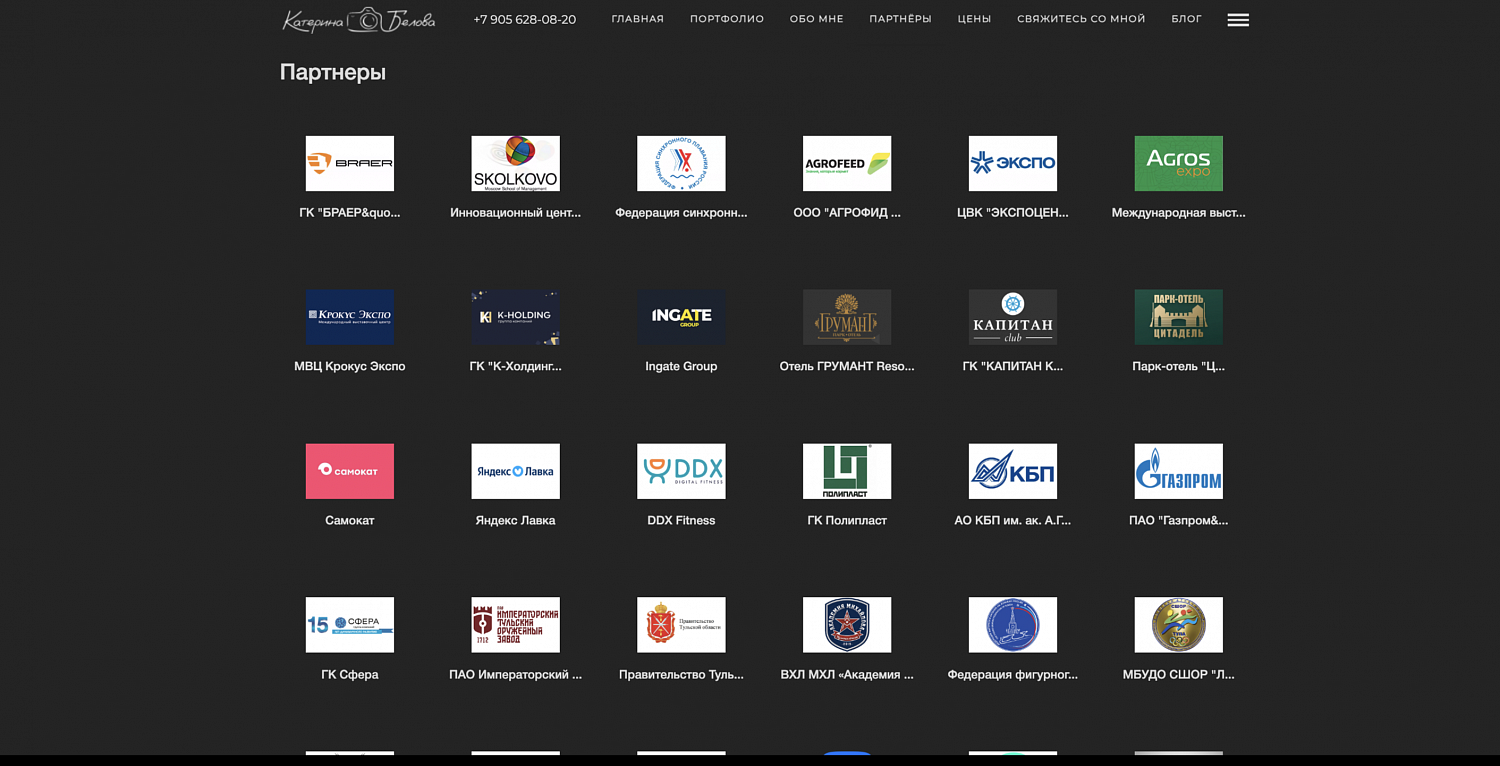Click the Яндекс Лавка logo
1500x766 pixels.
click(515, 471)
